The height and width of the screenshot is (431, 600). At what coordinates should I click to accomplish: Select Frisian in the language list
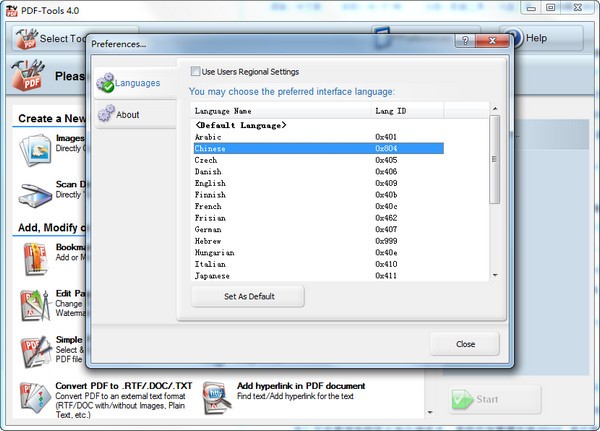(x=319, y=218)
